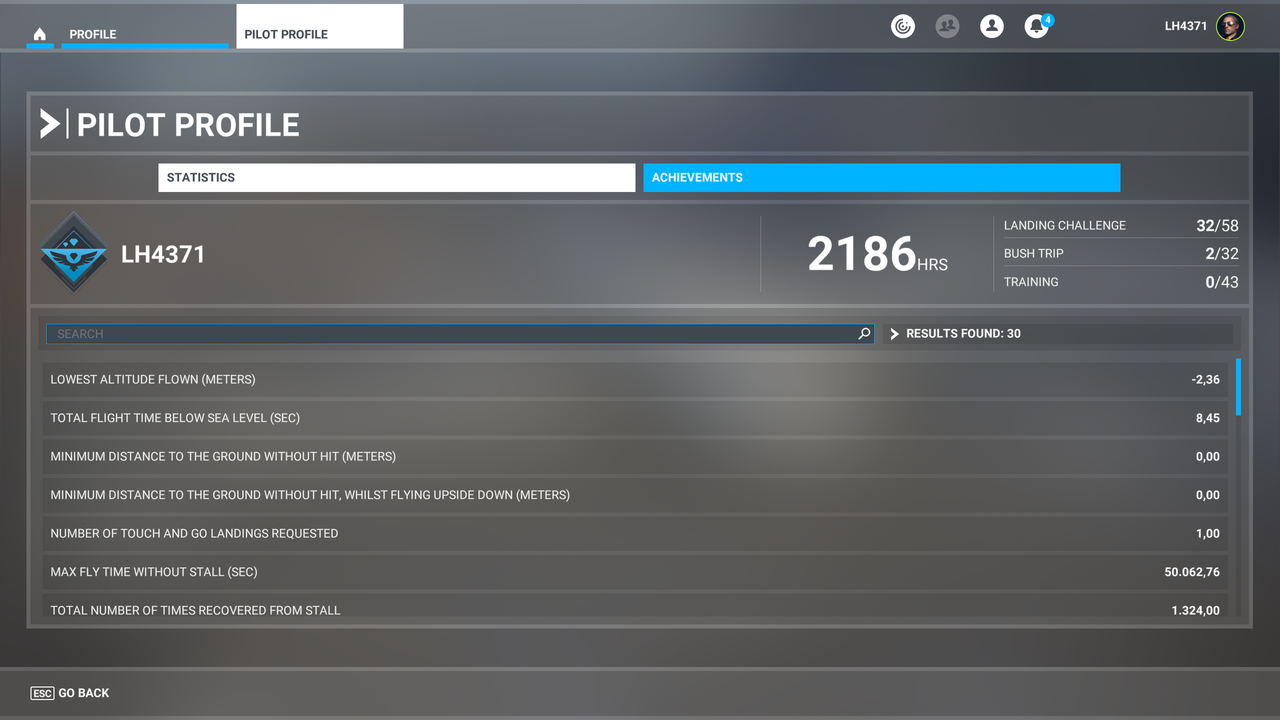Click the Training 0/43 entry
Viewport: 1280px width, 720px height.
pos(1121,282)
